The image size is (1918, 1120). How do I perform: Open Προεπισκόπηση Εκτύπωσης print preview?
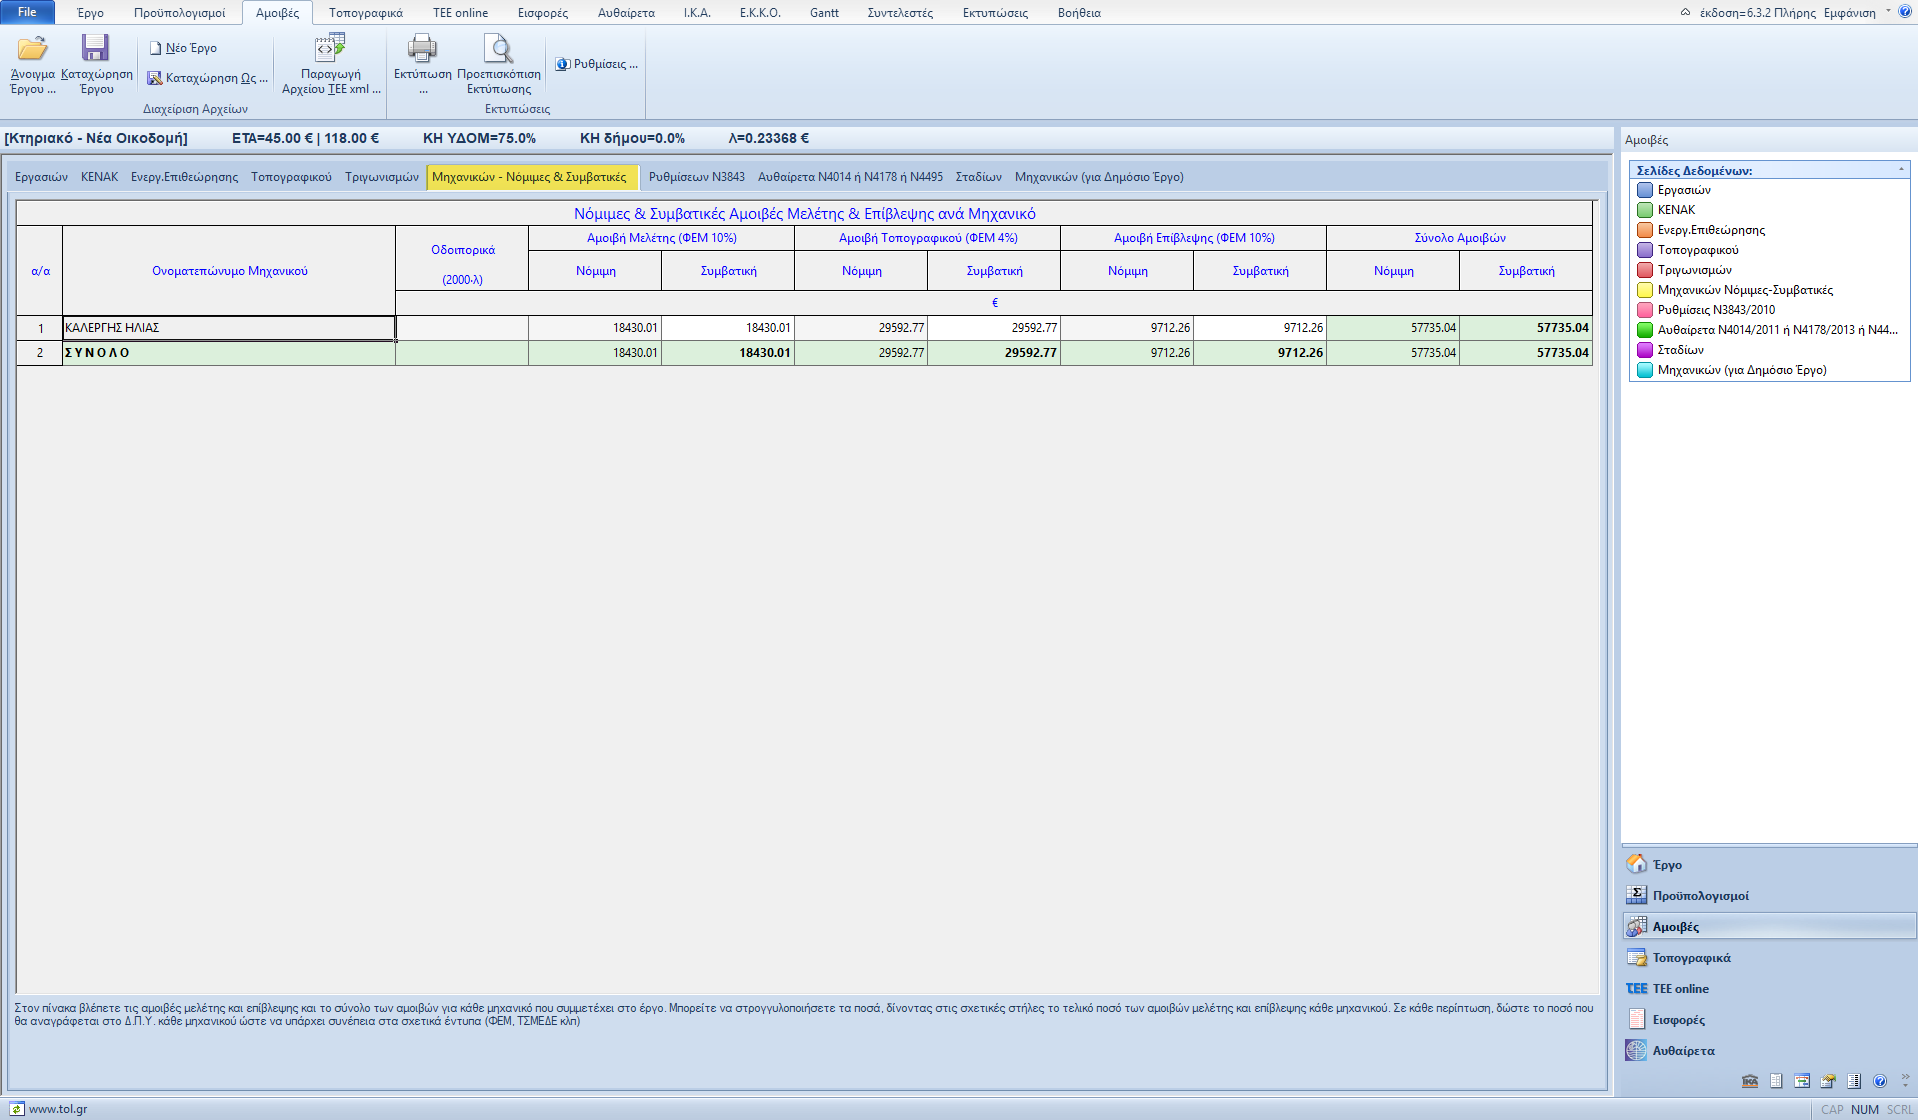click(498, 49)
